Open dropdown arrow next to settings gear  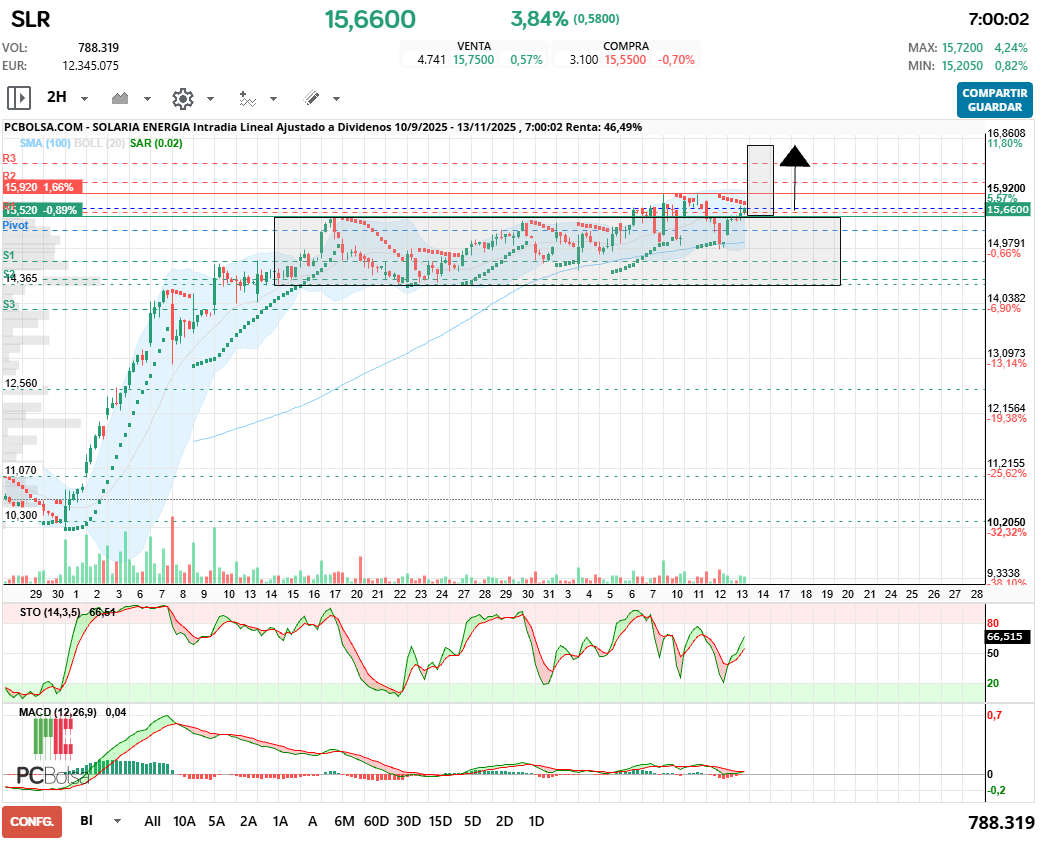click(x=210, y=99)
